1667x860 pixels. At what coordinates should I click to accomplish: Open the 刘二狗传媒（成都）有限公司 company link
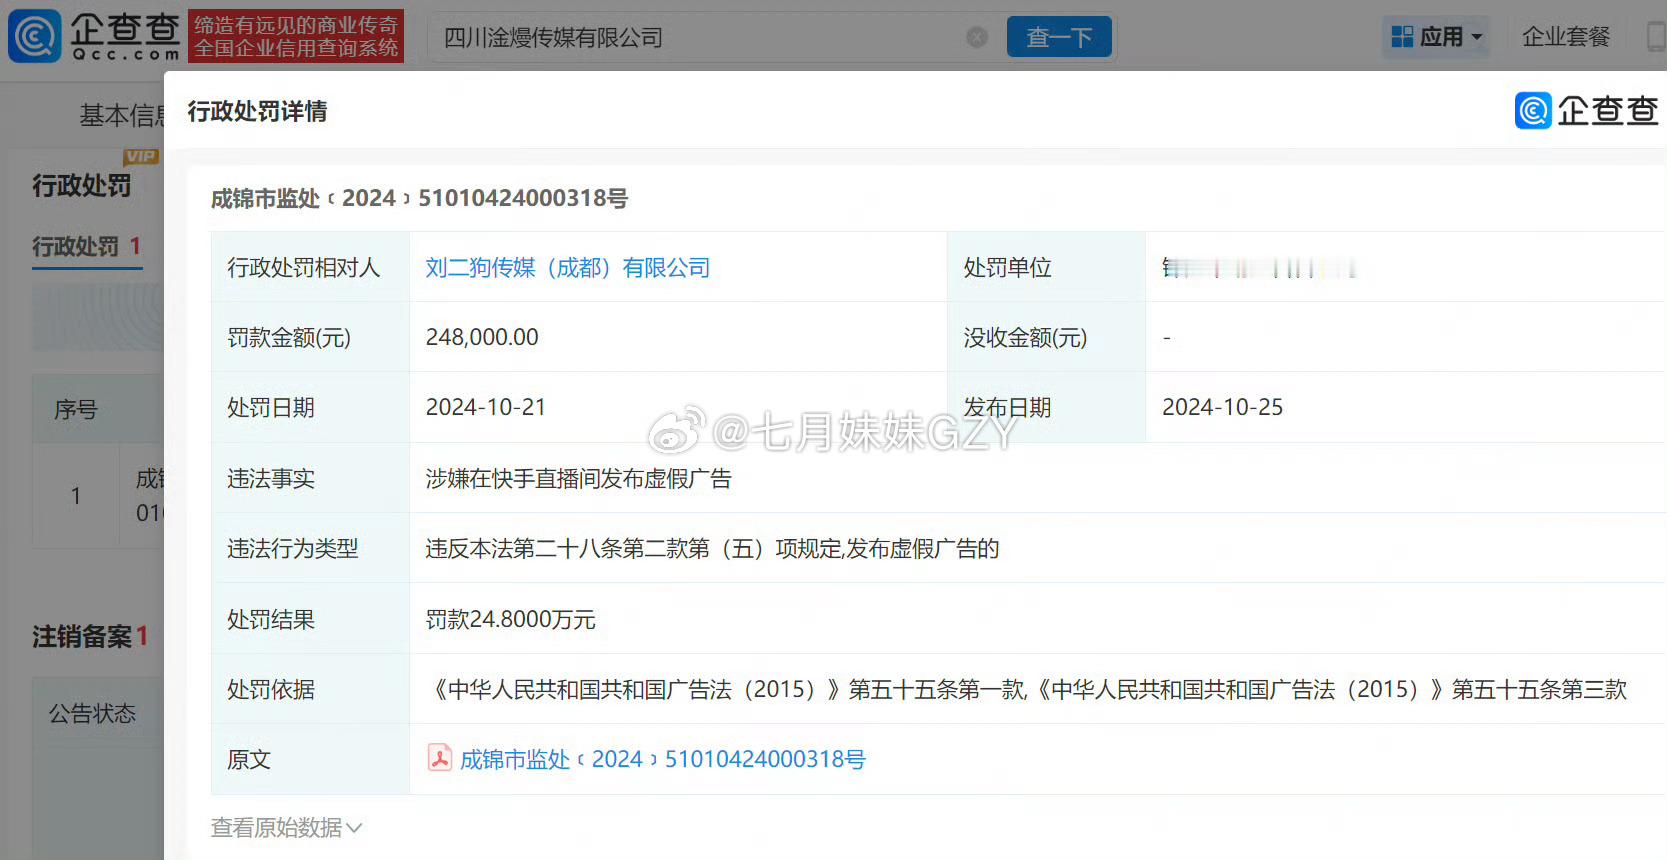(x=567, y=267)
